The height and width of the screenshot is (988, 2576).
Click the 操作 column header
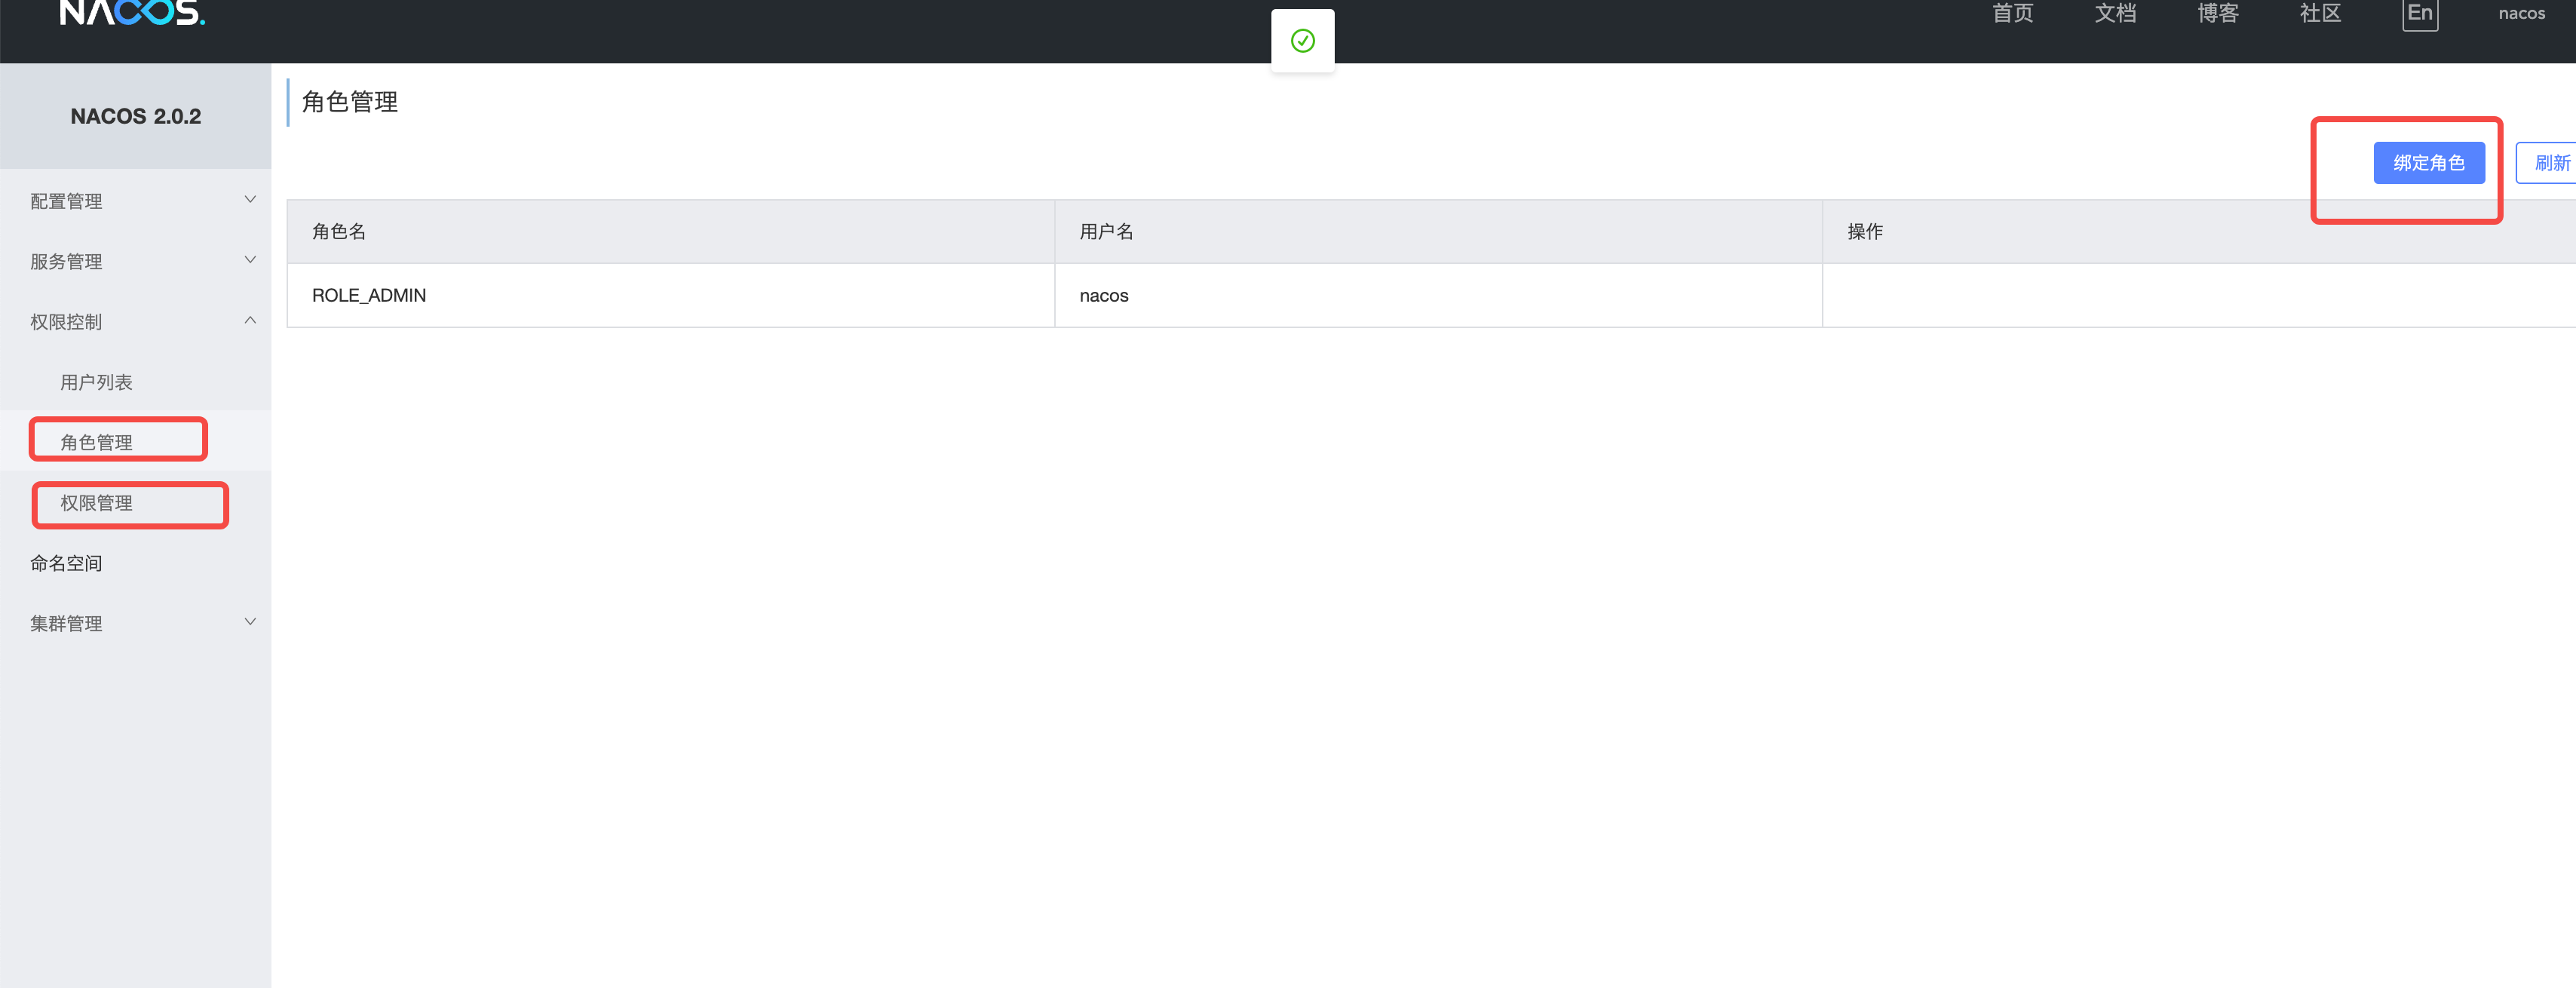pos(2199,232)
